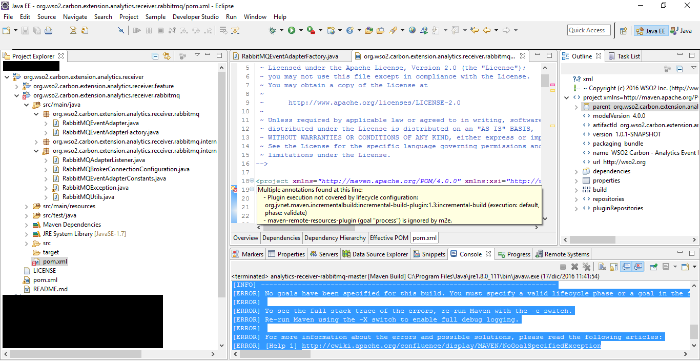Click the Run Last Tool red-toolbox icon

(310, 30)
